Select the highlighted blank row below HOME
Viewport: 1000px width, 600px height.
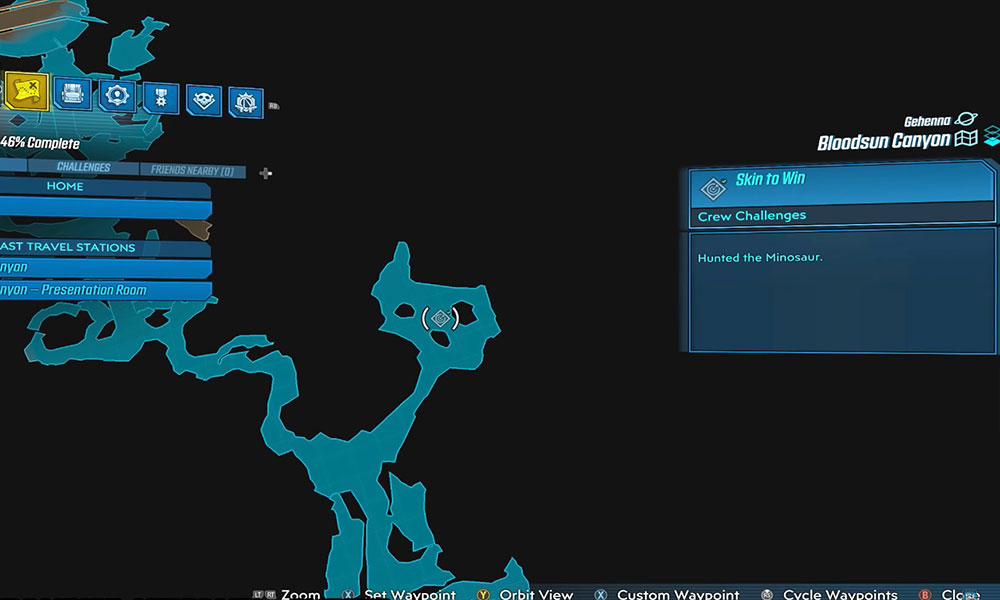click(x=105, y=209)
